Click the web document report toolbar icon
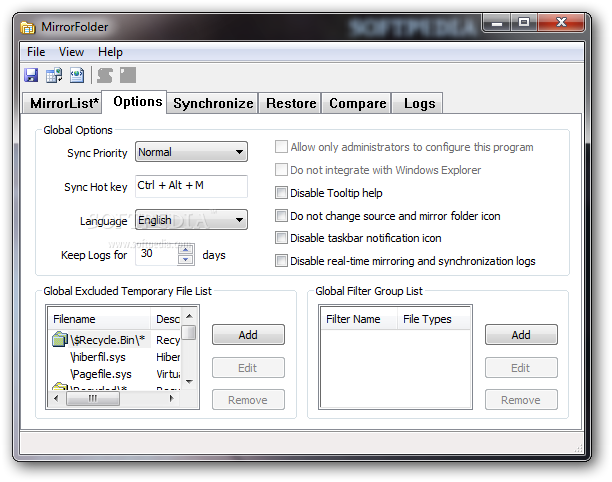The width and height of the screenshot is (612, 482). (76, 75)
